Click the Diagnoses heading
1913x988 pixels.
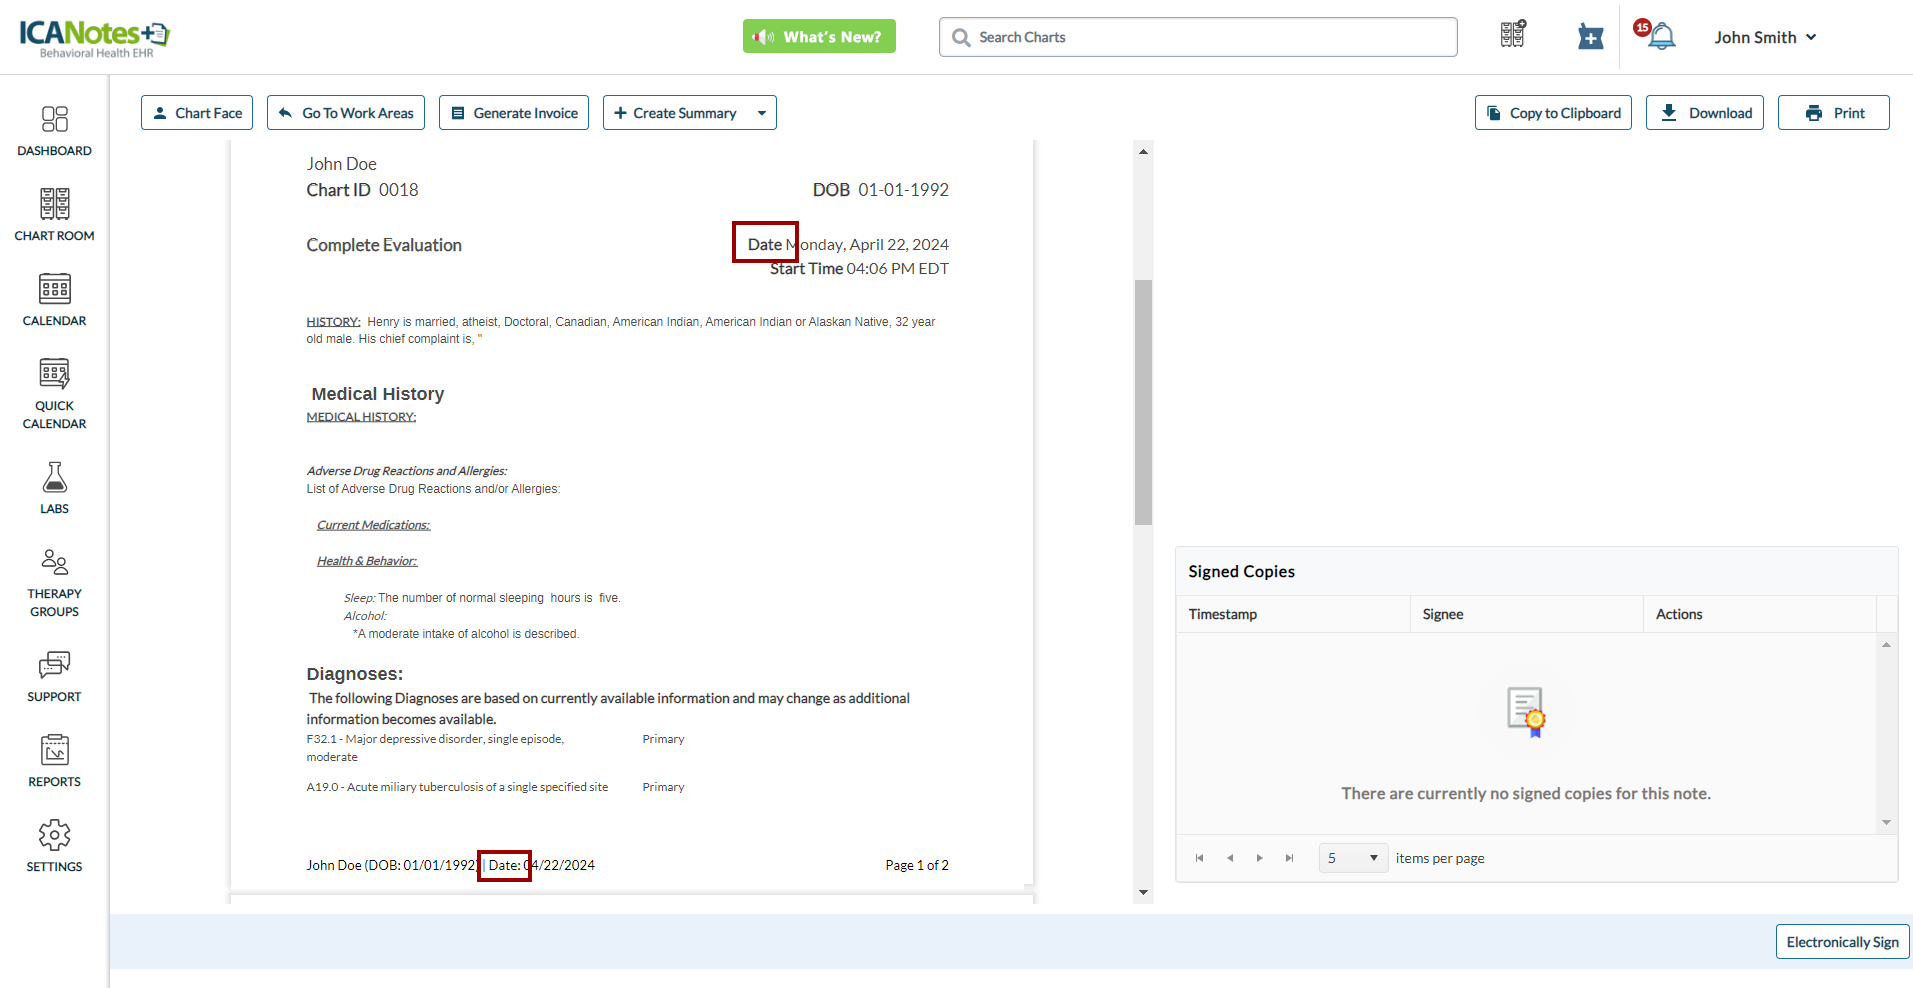point(355,674)
